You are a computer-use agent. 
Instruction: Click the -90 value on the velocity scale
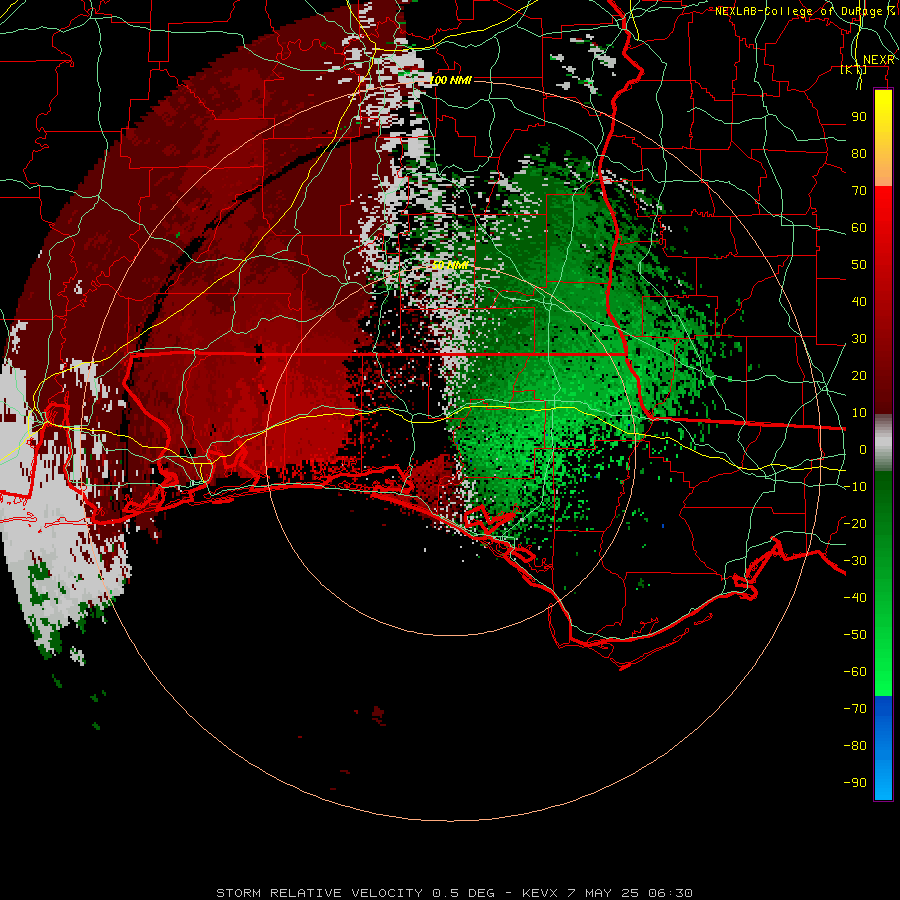[x=855, y=783]
